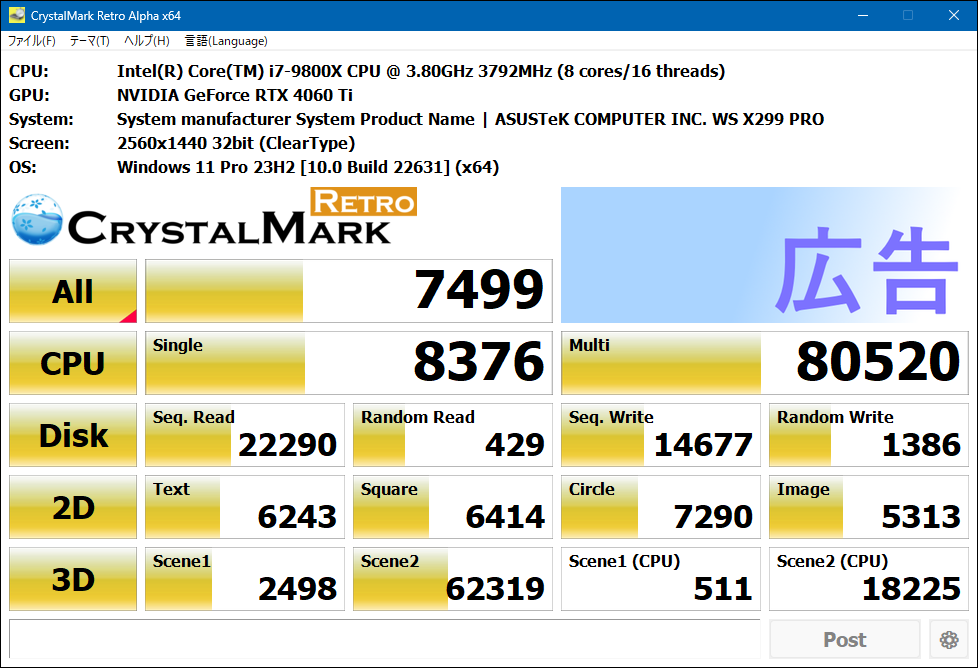Click the CPU info line i7-9800X
Screen dimensions: 978x668
click(x=421, y=71)
